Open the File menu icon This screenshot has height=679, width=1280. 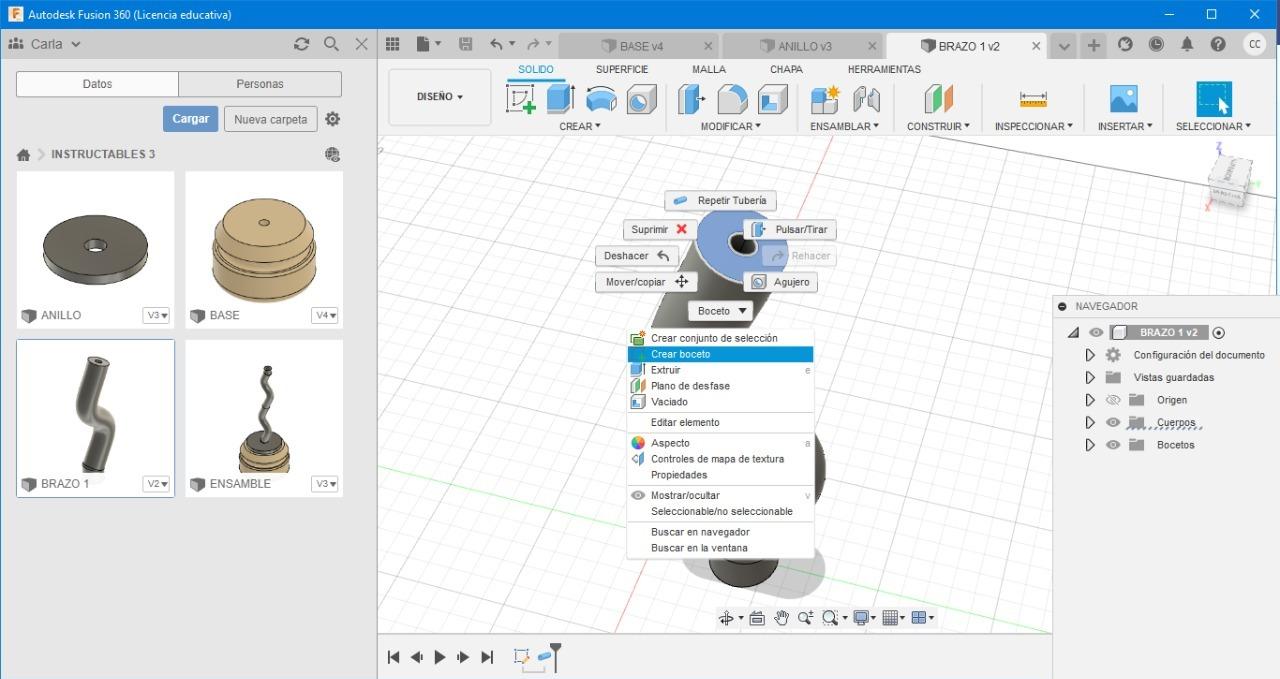[428, 44]
